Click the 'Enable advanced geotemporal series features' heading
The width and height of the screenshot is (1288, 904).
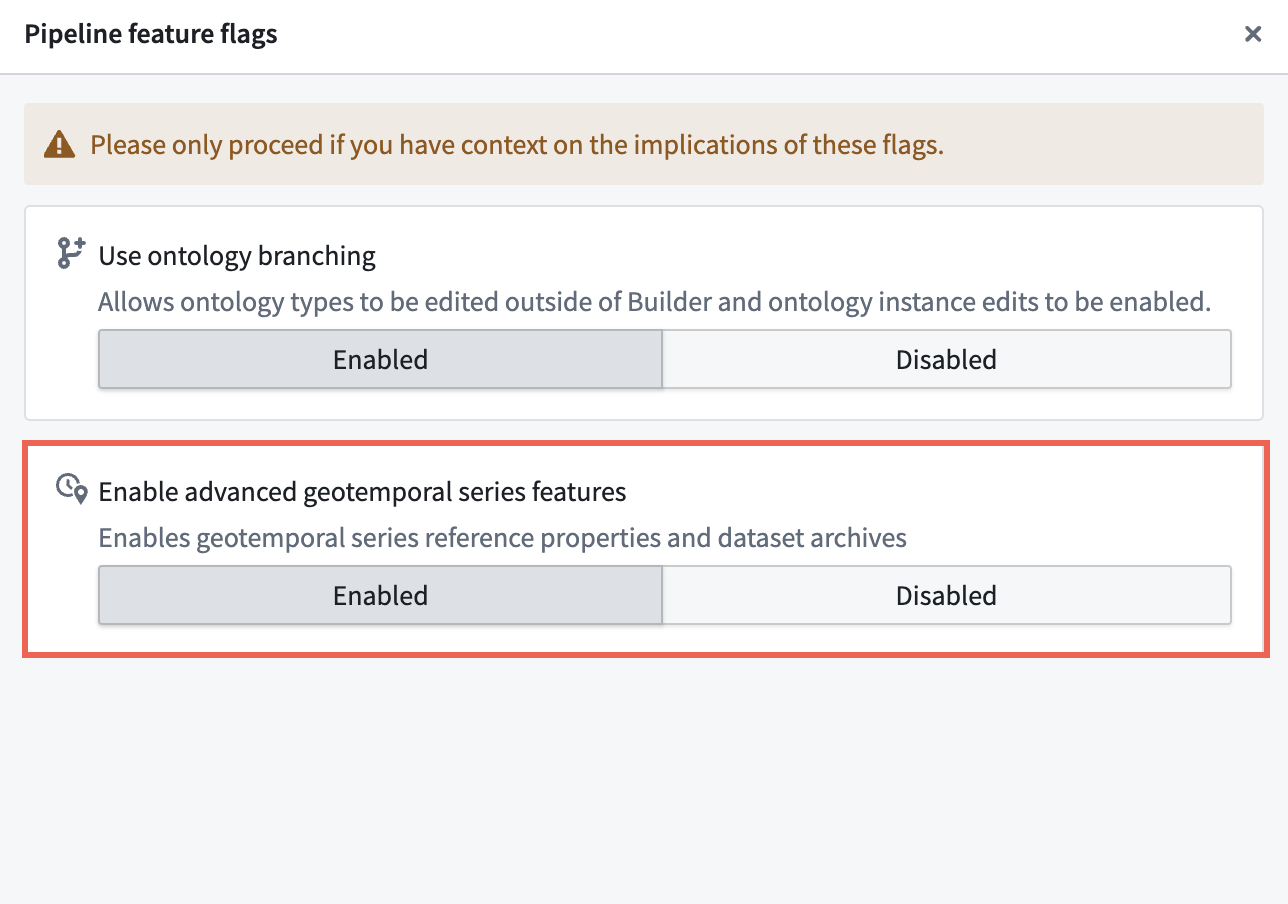tap(361, 491)
